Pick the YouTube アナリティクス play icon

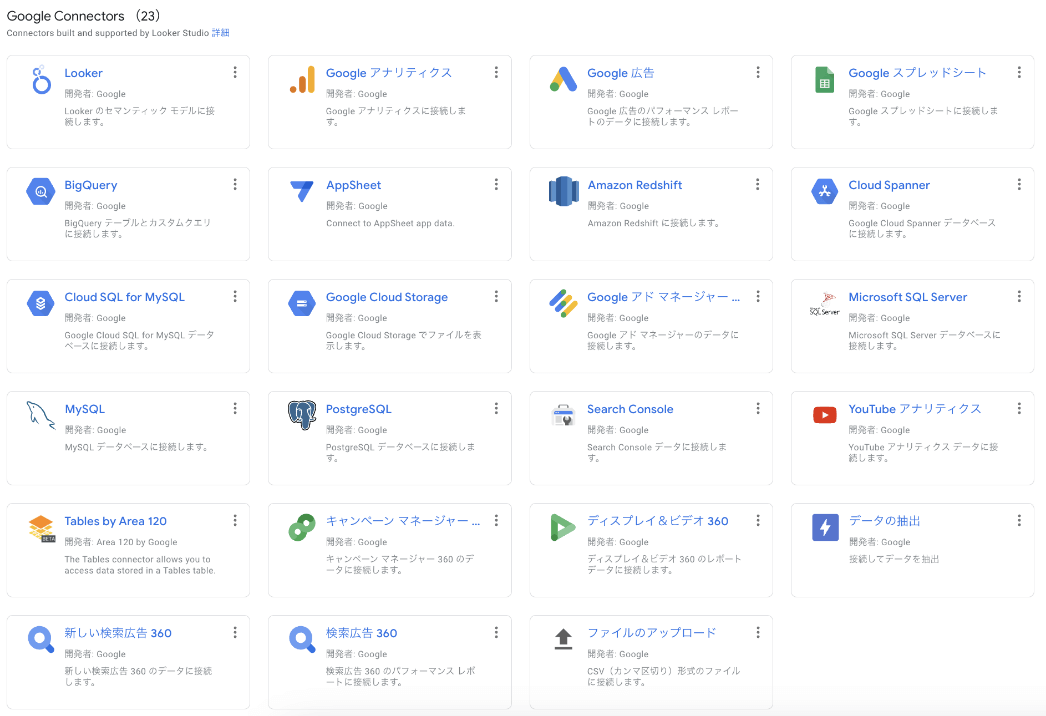(825, 415)
